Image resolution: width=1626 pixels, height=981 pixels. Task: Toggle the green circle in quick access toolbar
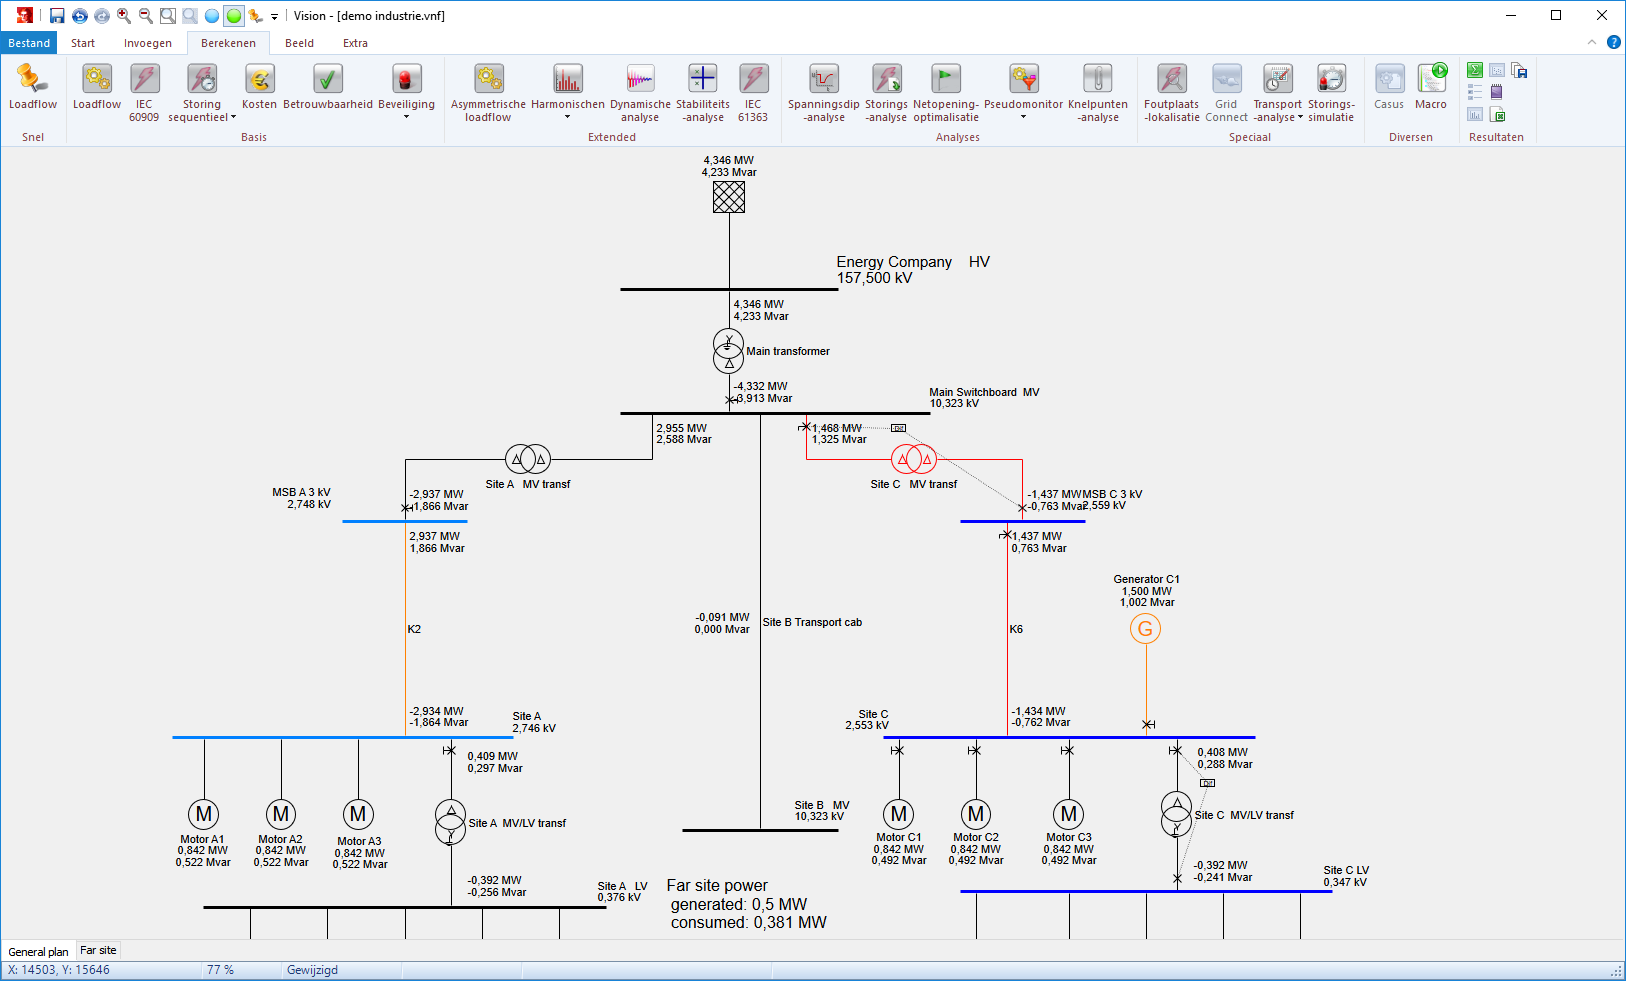234,16
